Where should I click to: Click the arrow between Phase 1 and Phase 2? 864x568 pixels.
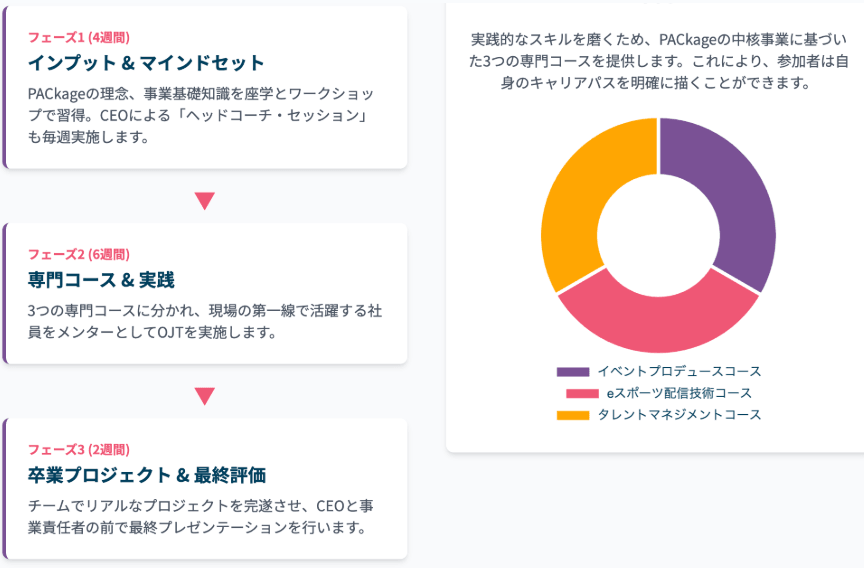[x=205, y=200]
